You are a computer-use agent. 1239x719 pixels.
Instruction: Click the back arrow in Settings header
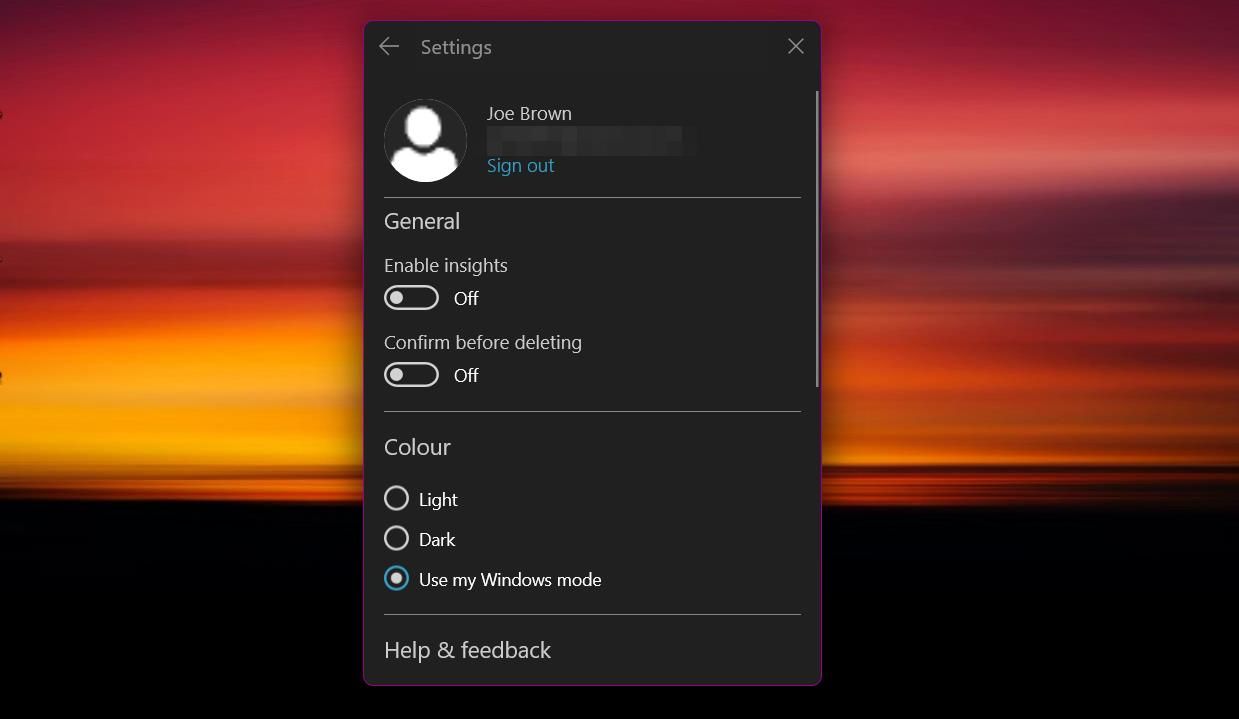[x=388, y=46]
